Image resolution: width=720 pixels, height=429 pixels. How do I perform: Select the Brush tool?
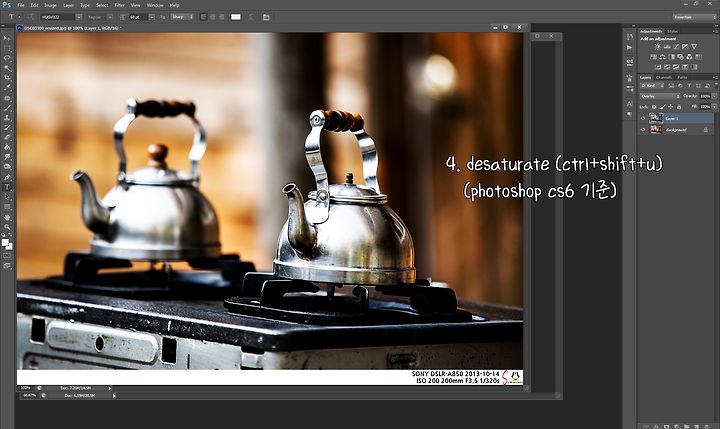(x=7, y=108)
